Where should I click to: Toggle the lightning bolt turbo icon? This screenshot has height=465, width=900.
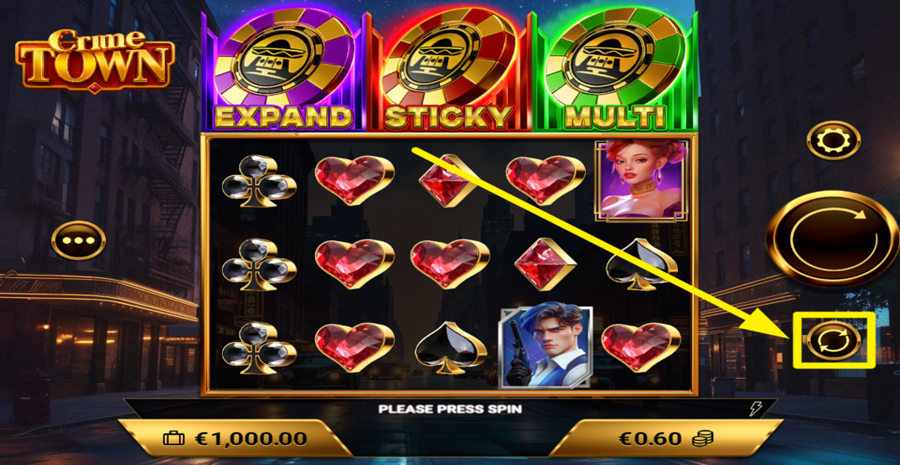754,409
